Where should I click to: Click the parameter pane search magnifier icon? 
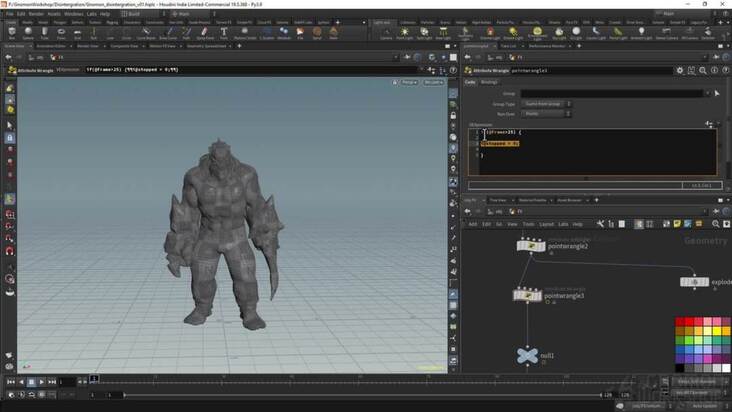[x=703, y=70]
